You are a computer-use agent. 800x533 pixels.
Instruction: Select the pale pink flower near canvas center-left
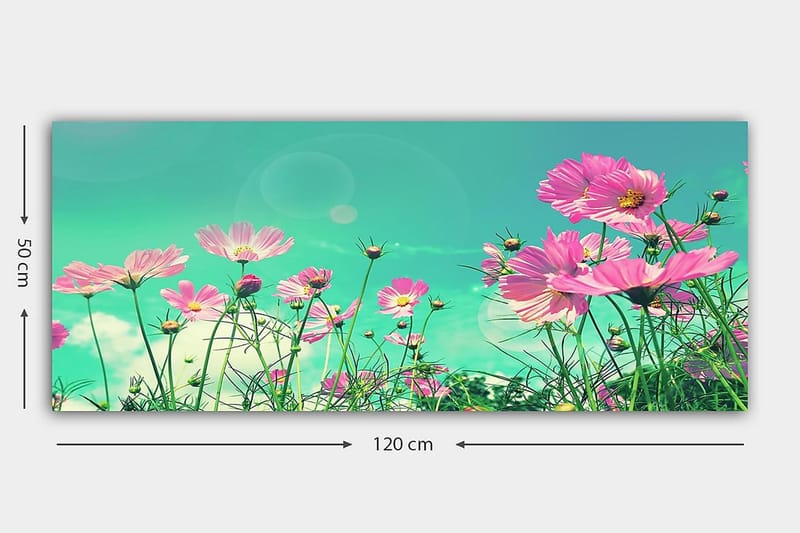(x=243, y=242)
